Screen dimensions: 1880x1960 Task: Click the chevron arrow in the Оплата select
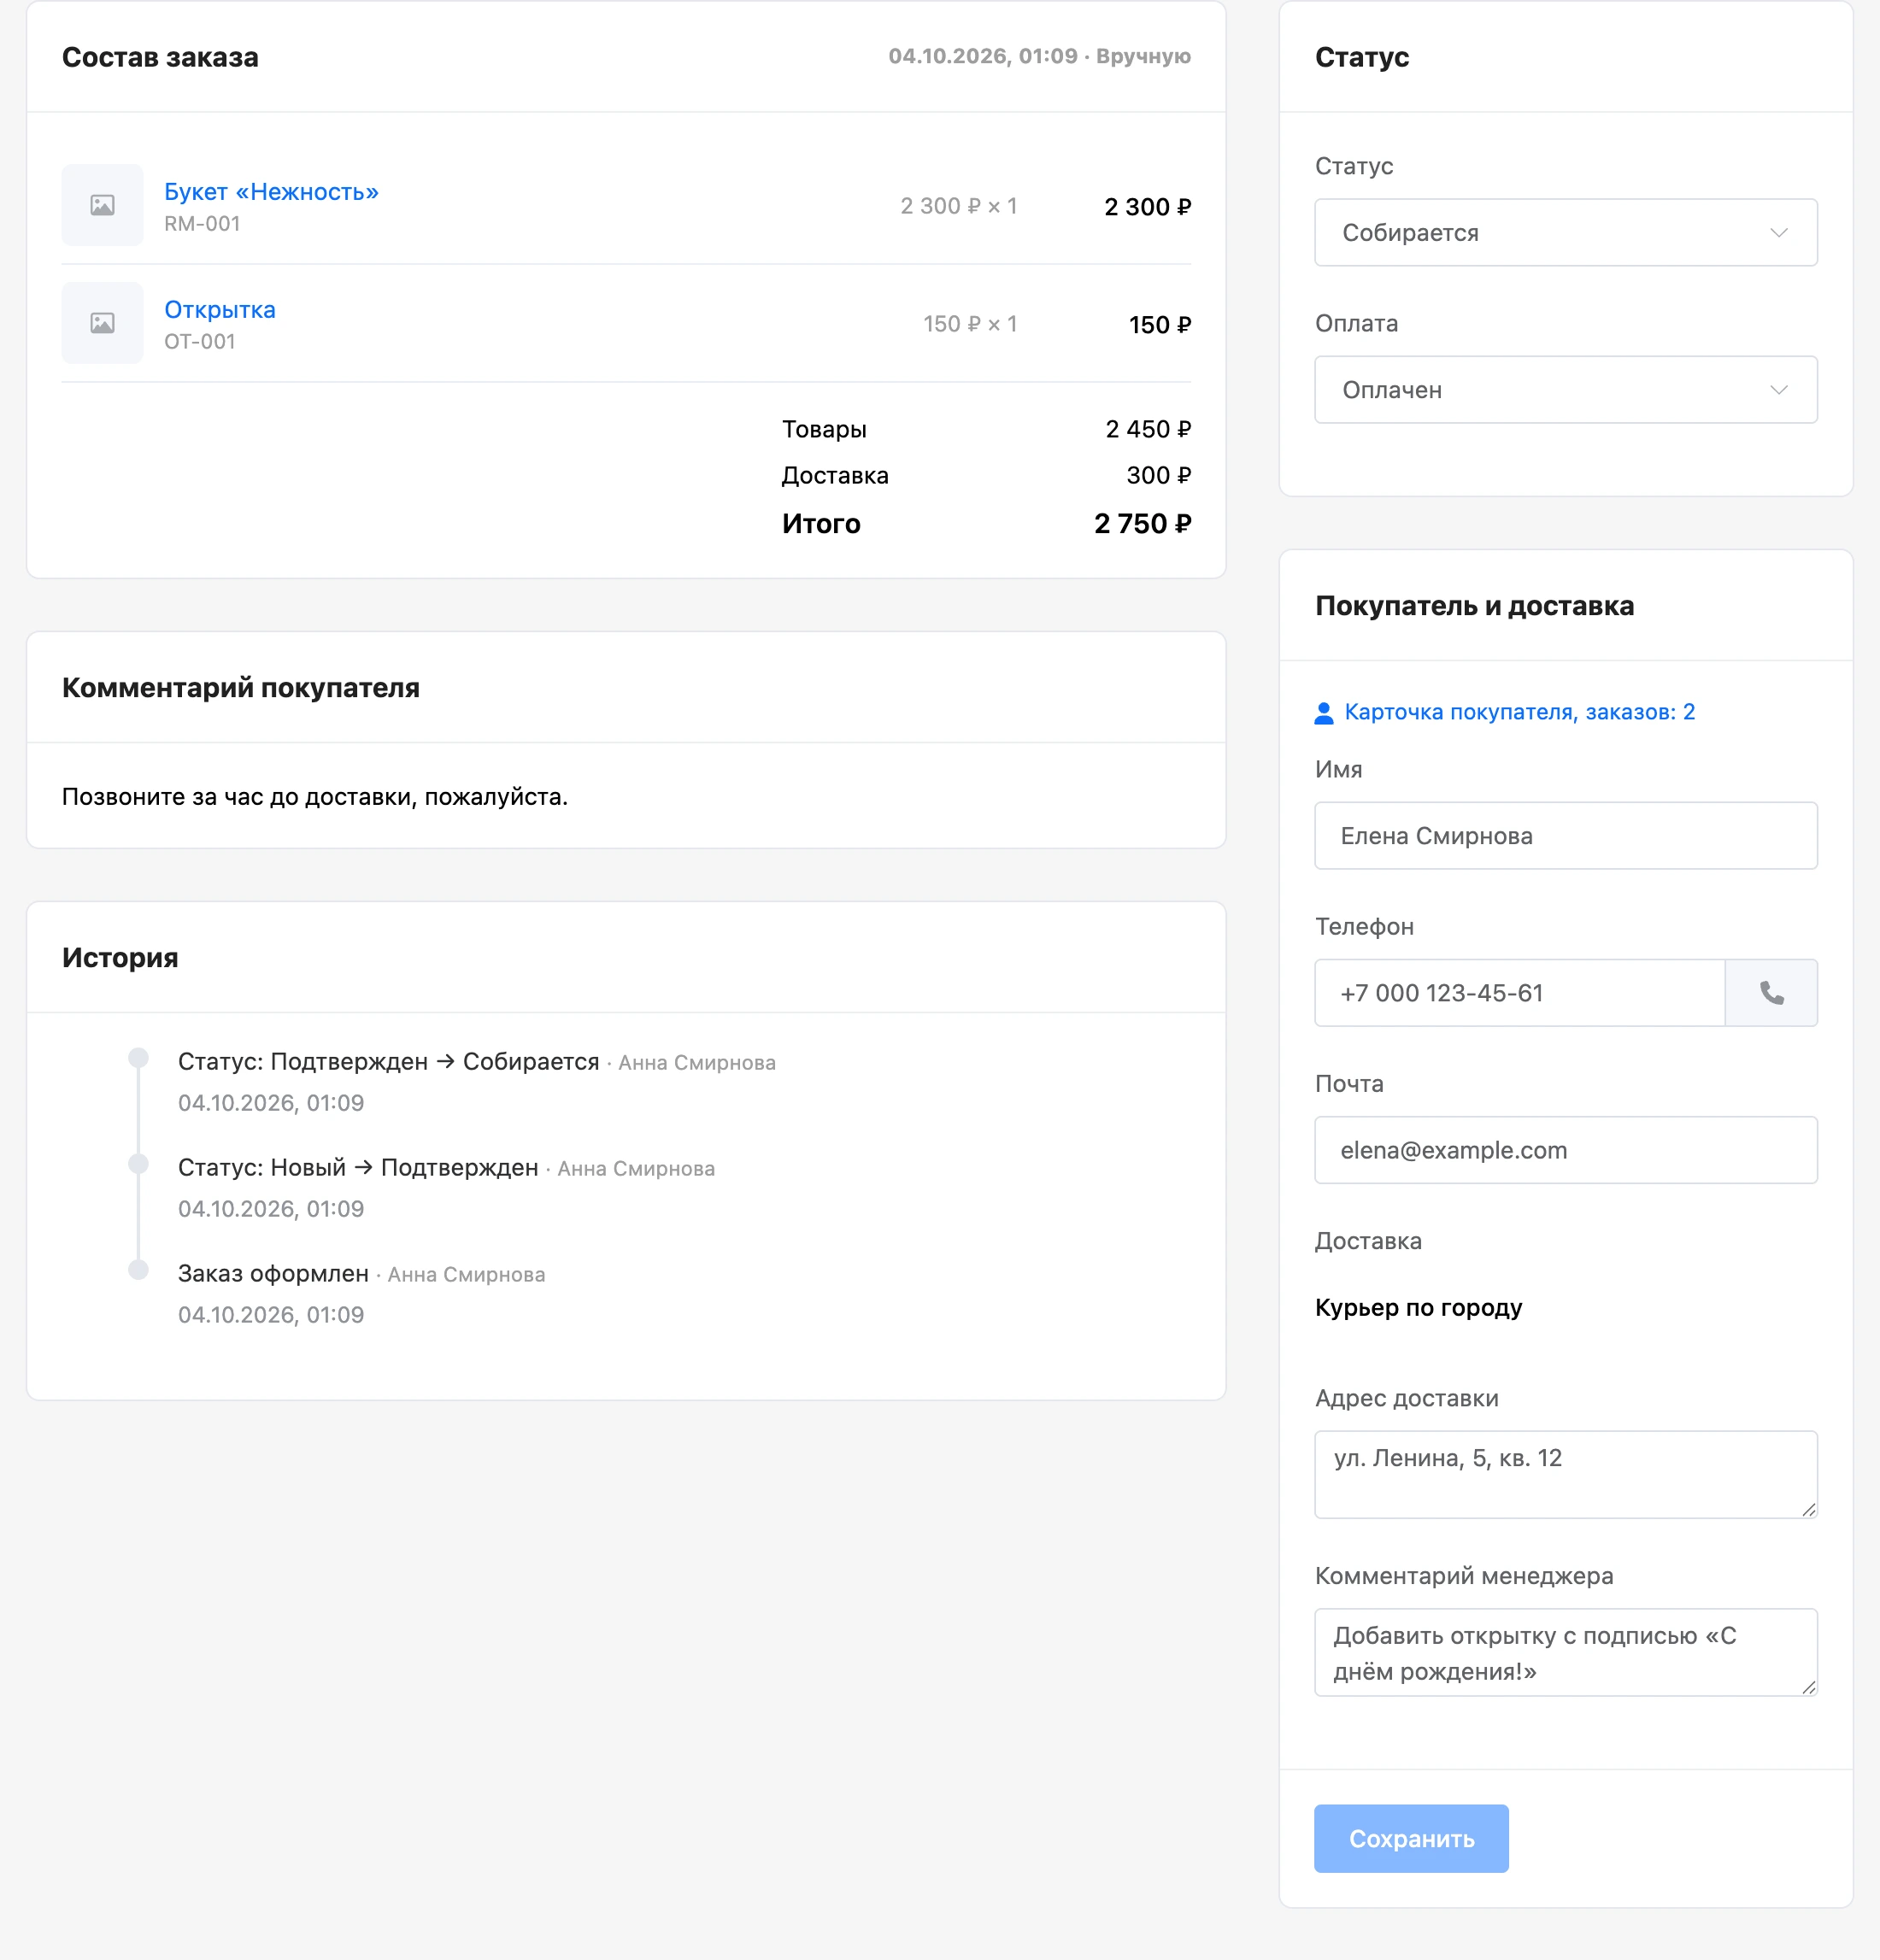pos(1779,390)
